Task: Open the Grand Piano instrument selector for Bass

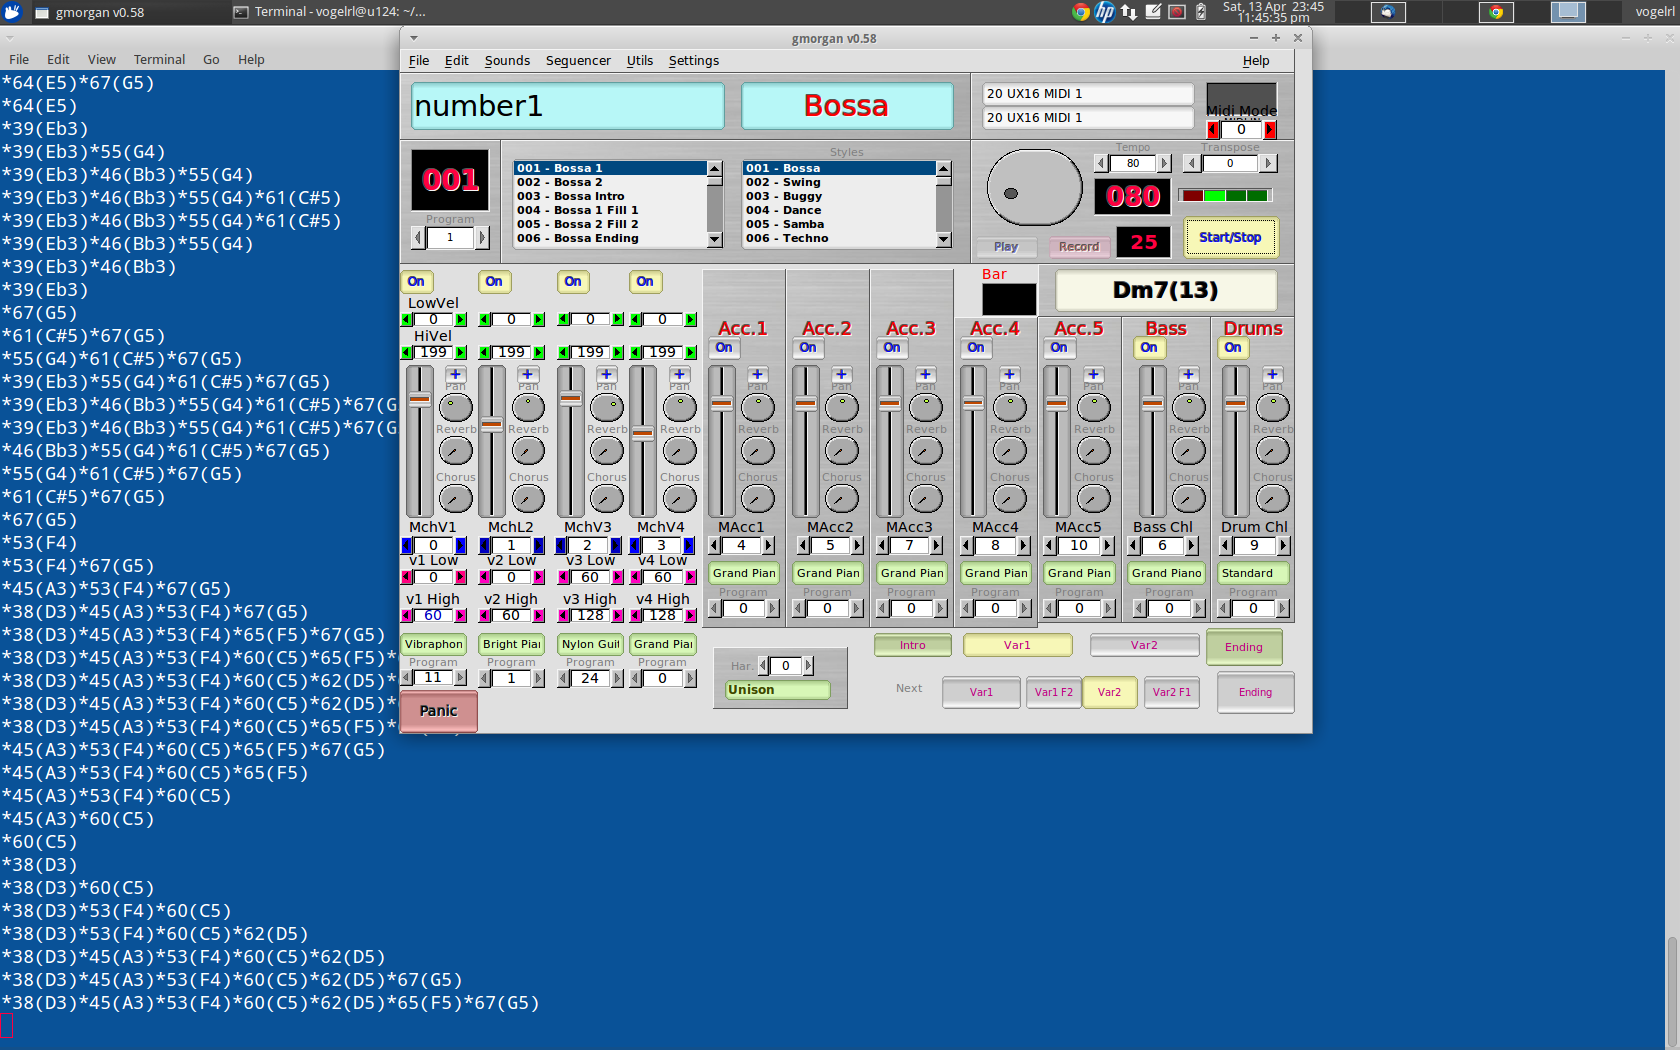Action: [x=1166, y=573]
